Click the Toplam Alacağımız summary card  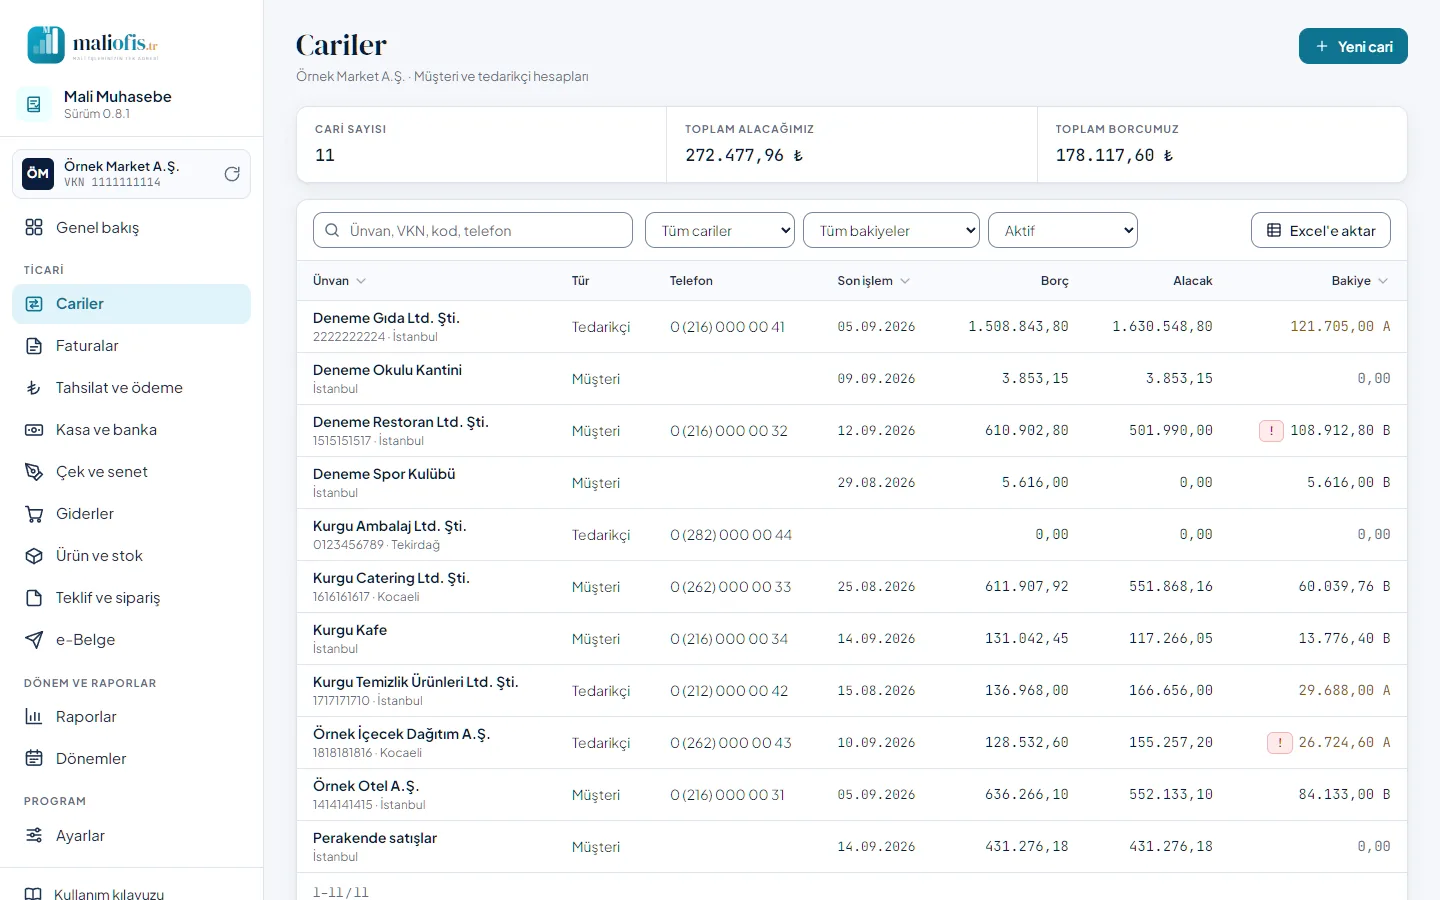852,145
